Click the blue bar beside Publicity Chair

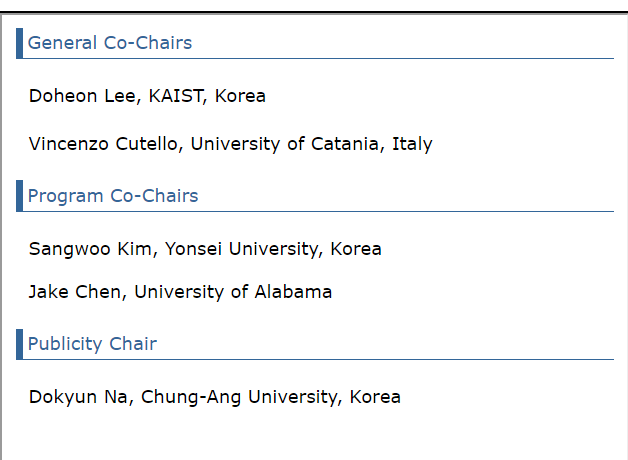pyautogui.click(x=19, y=344)
